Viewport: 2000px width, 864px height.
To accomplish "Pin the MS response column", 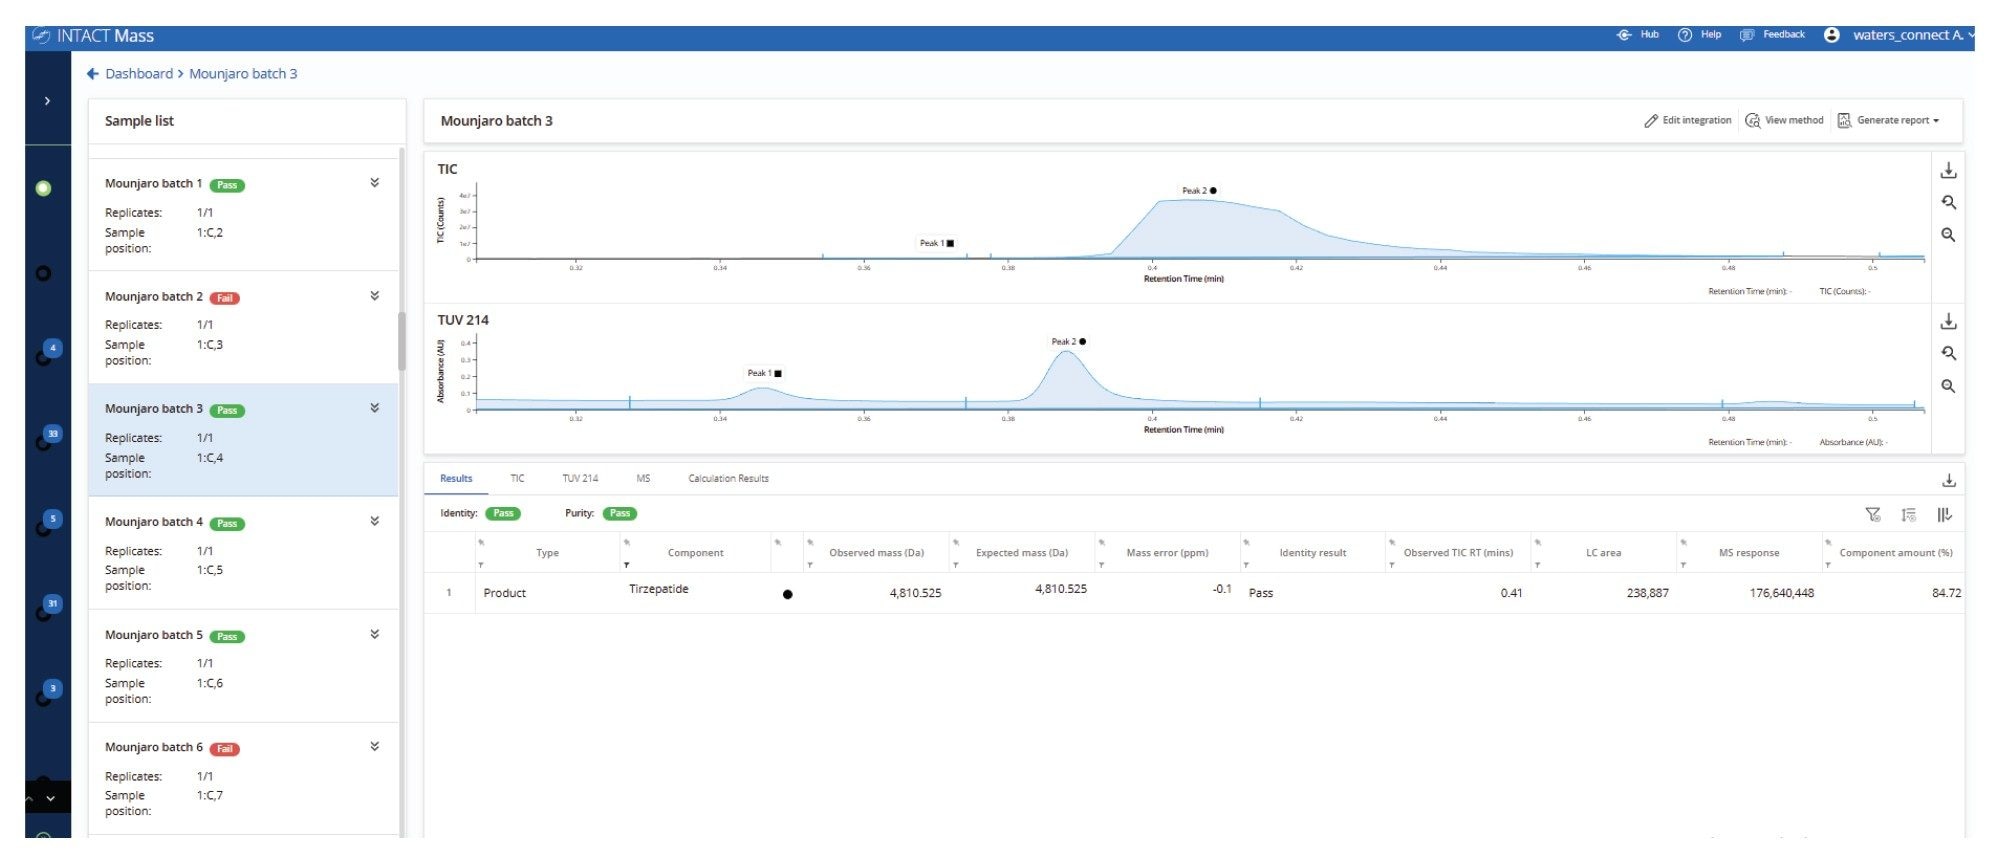I will (x=1683, y=543).
